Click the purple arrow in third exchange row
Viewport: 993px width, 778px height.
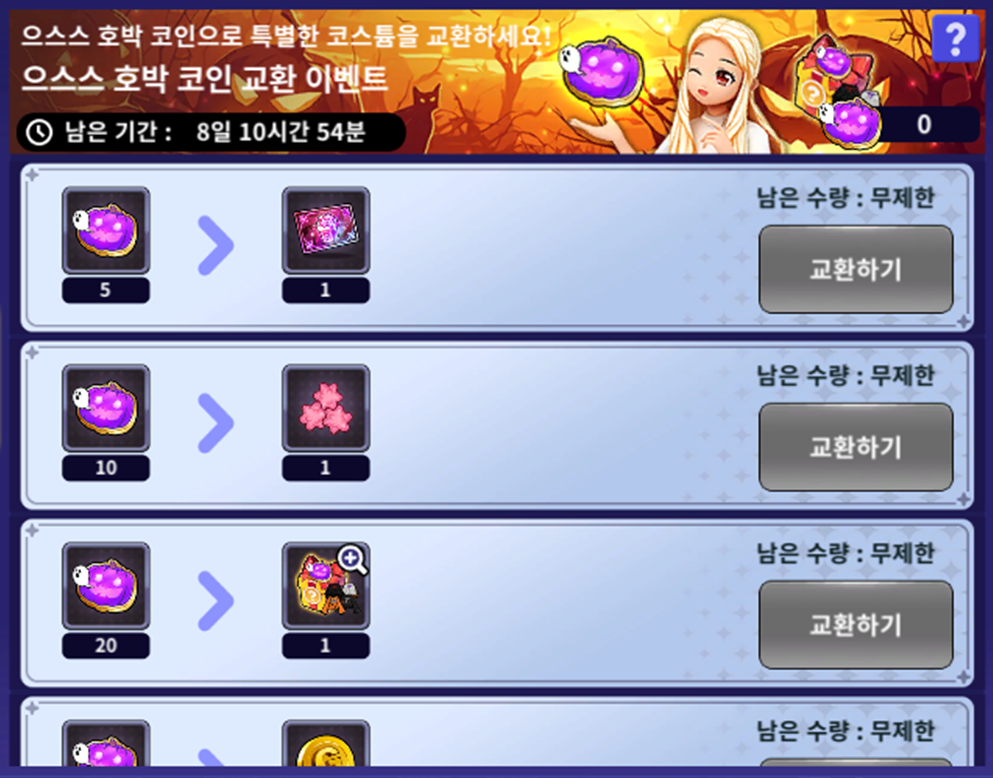216,601
